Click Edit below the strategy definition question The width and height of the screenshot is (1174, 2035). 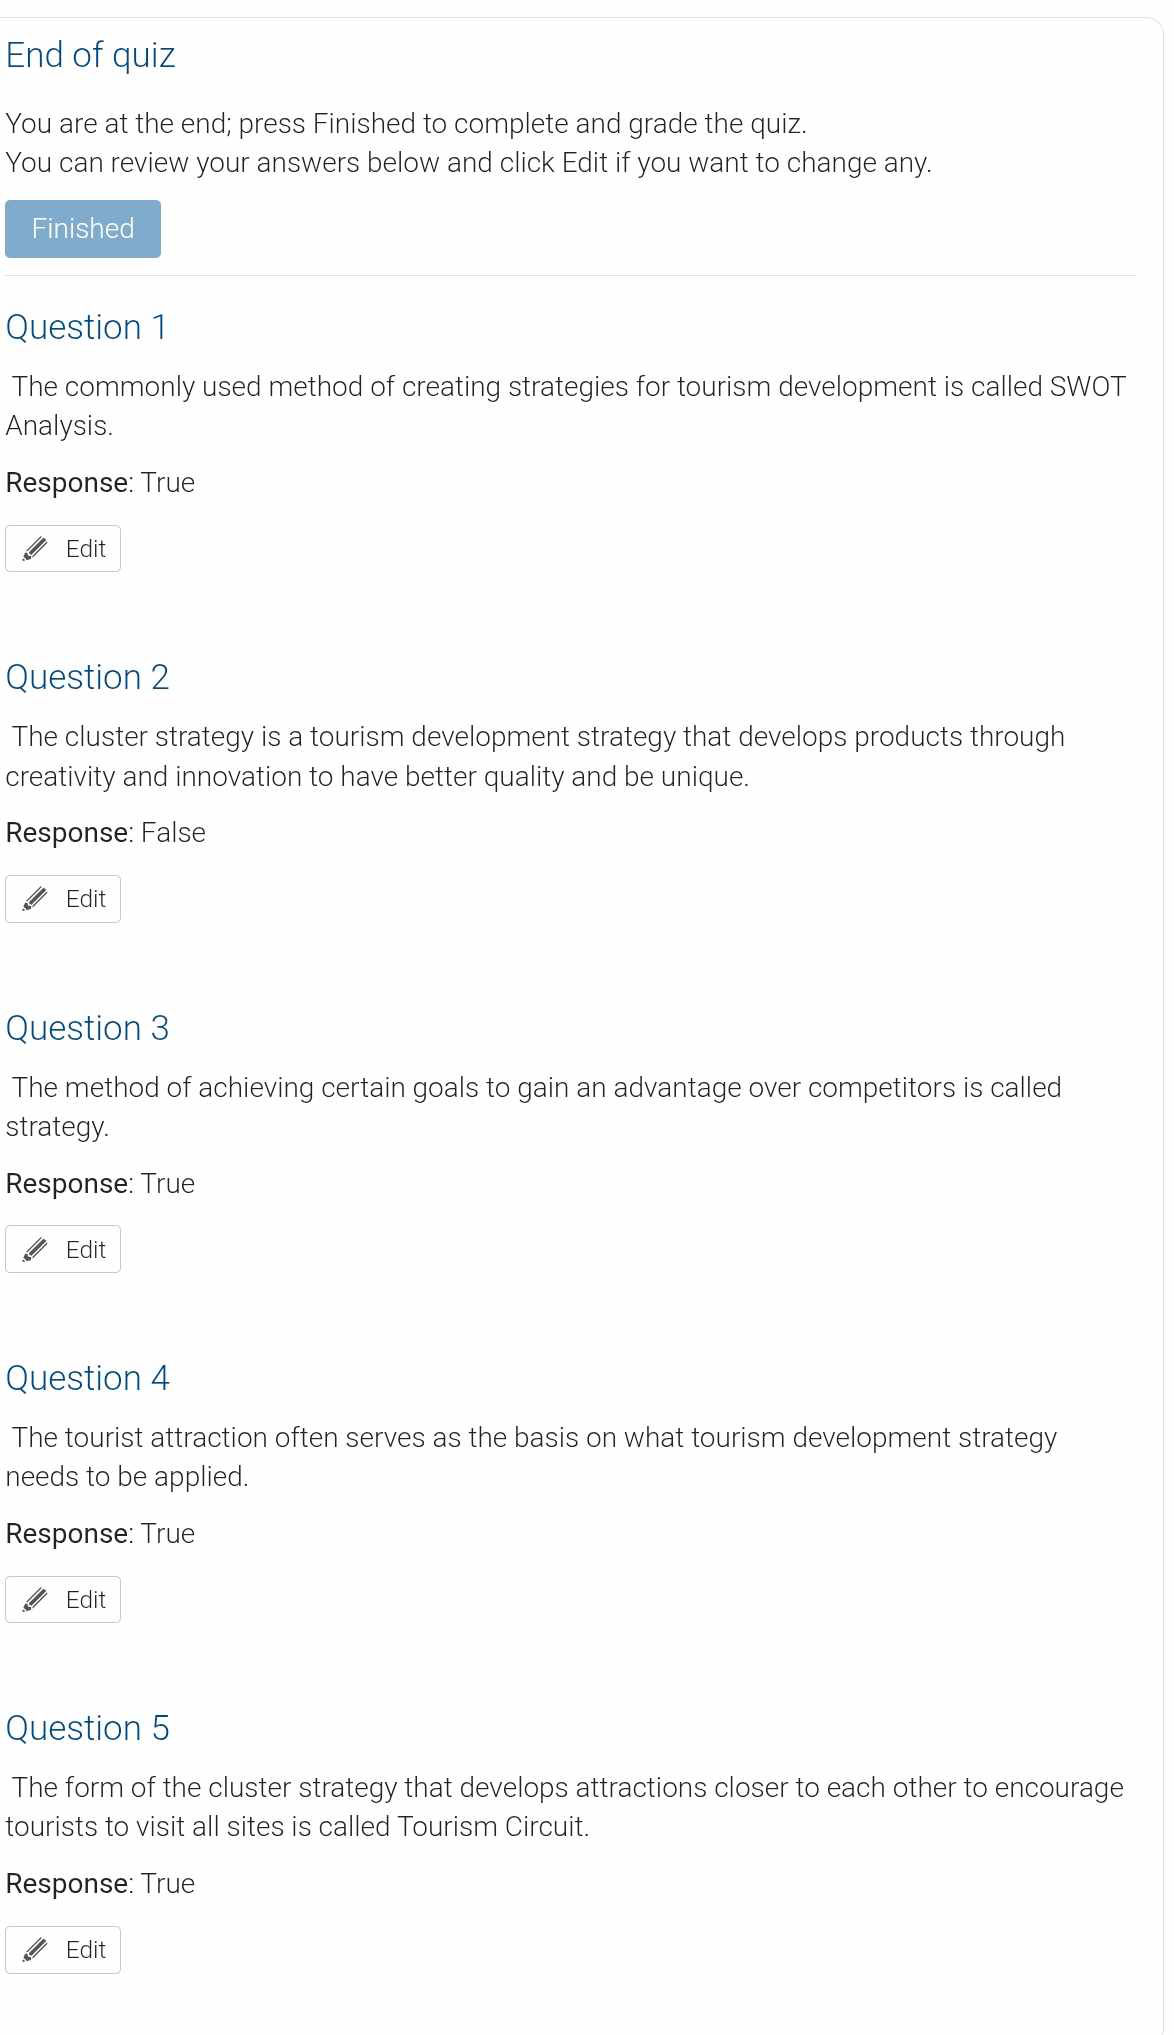[x=62, y=1248]
